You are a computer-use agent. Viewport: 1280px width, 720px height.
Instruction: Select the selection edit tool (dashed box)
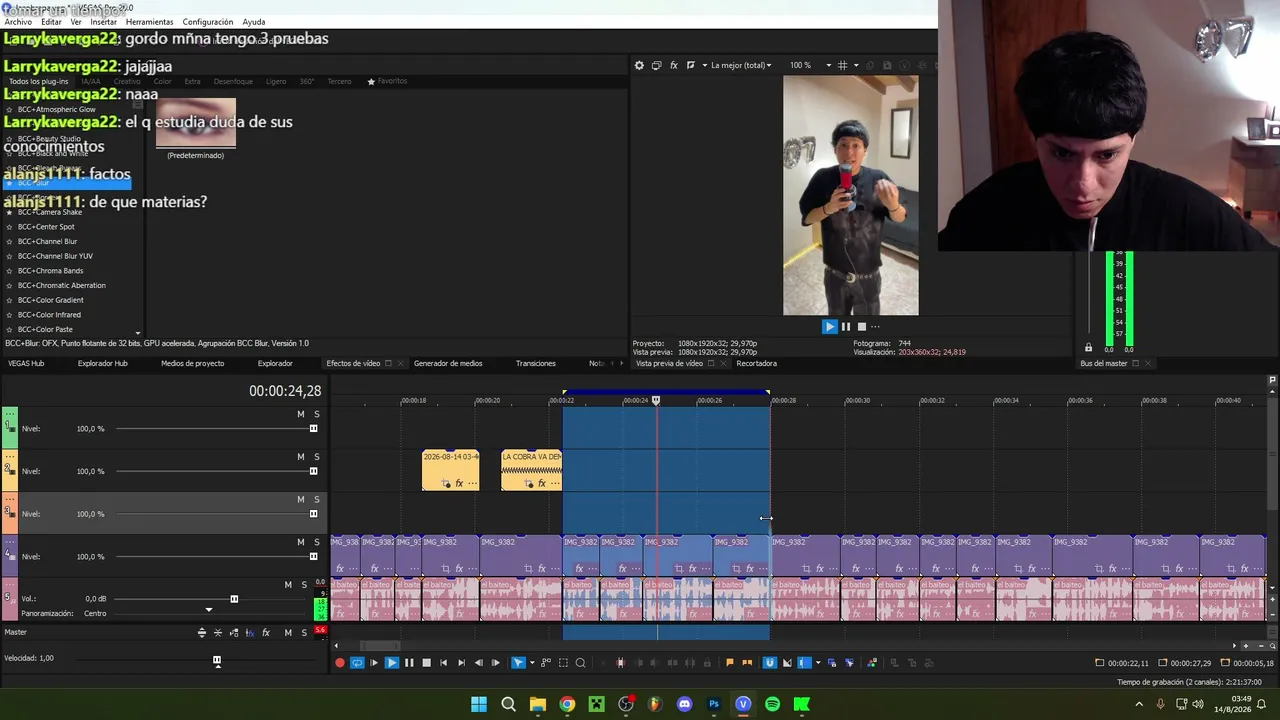pos(563,662)
